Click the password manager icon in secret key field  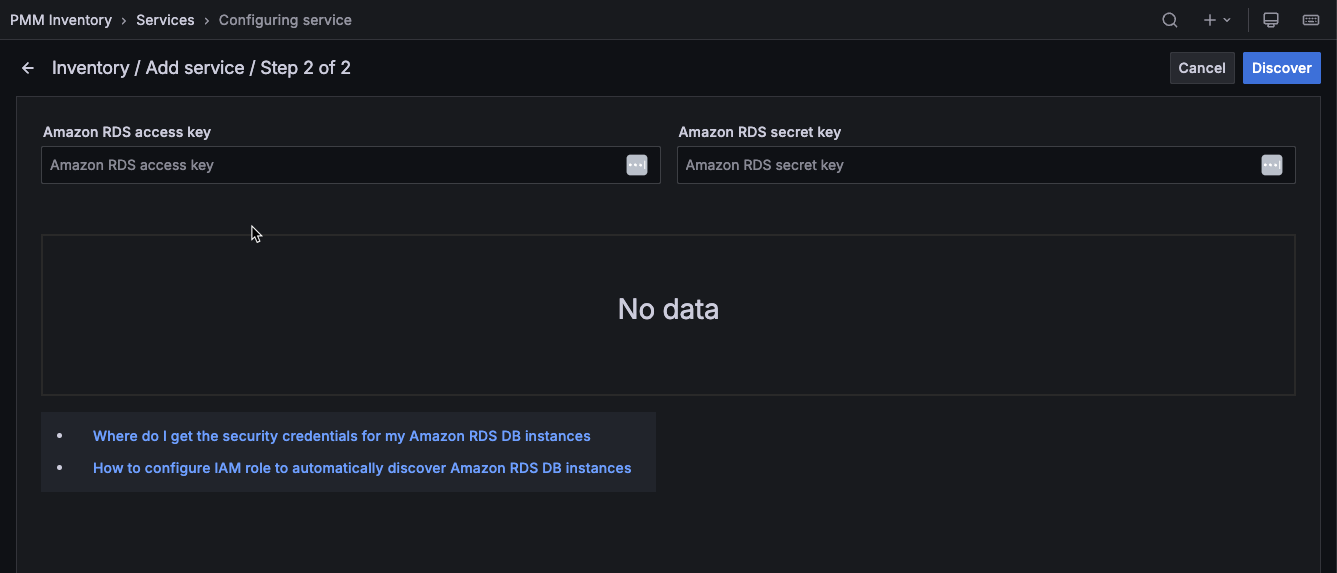click(1272, 165)
